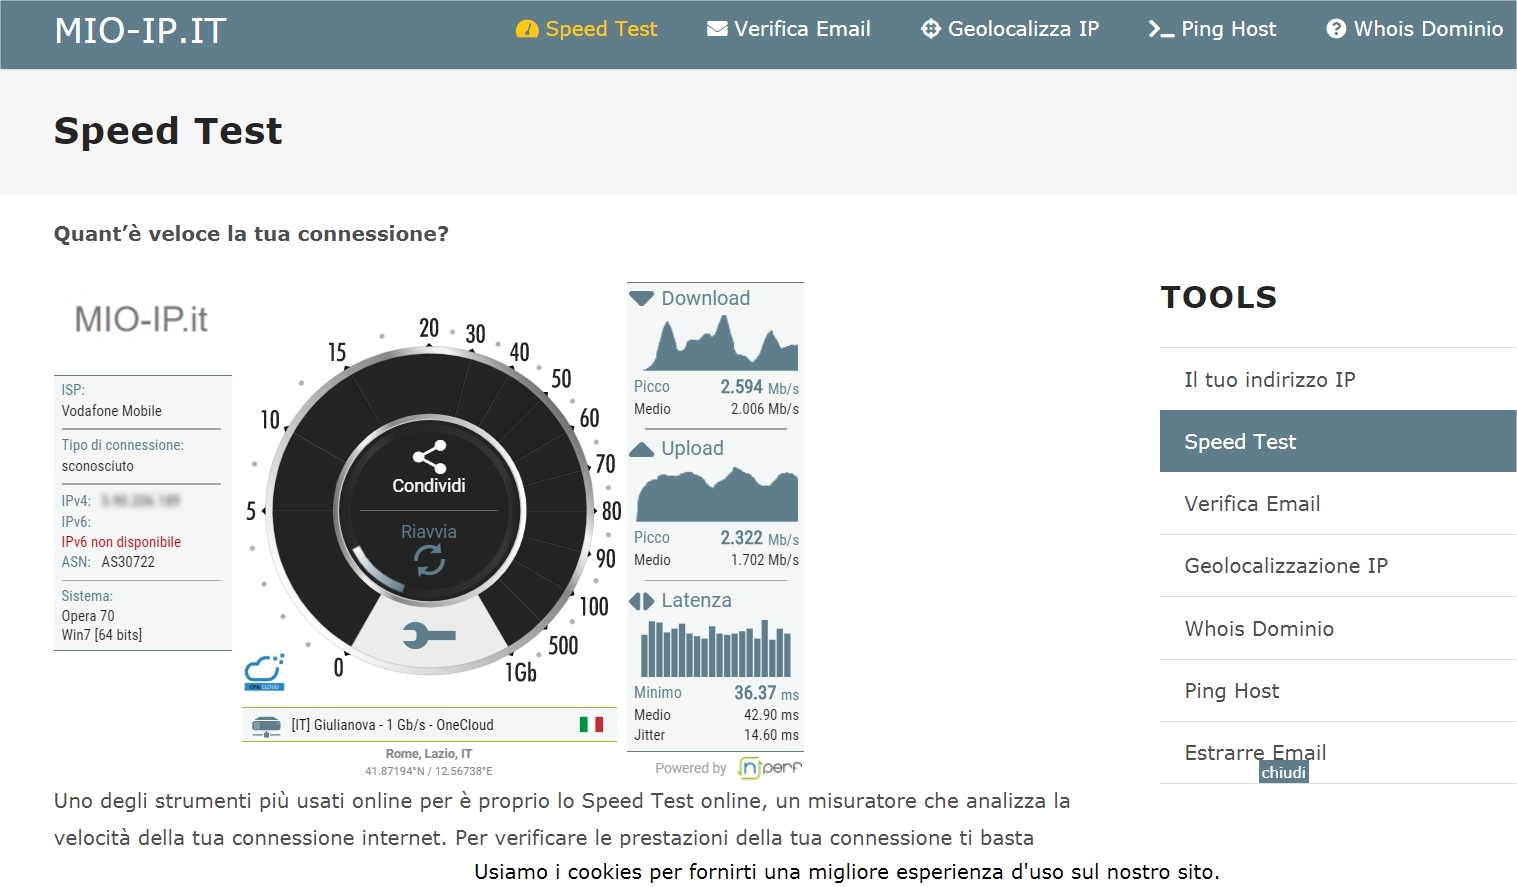Click the 2.594 Mb/s download peak value
Screen dimensions: 1517x887
click(x=759, y=387)
